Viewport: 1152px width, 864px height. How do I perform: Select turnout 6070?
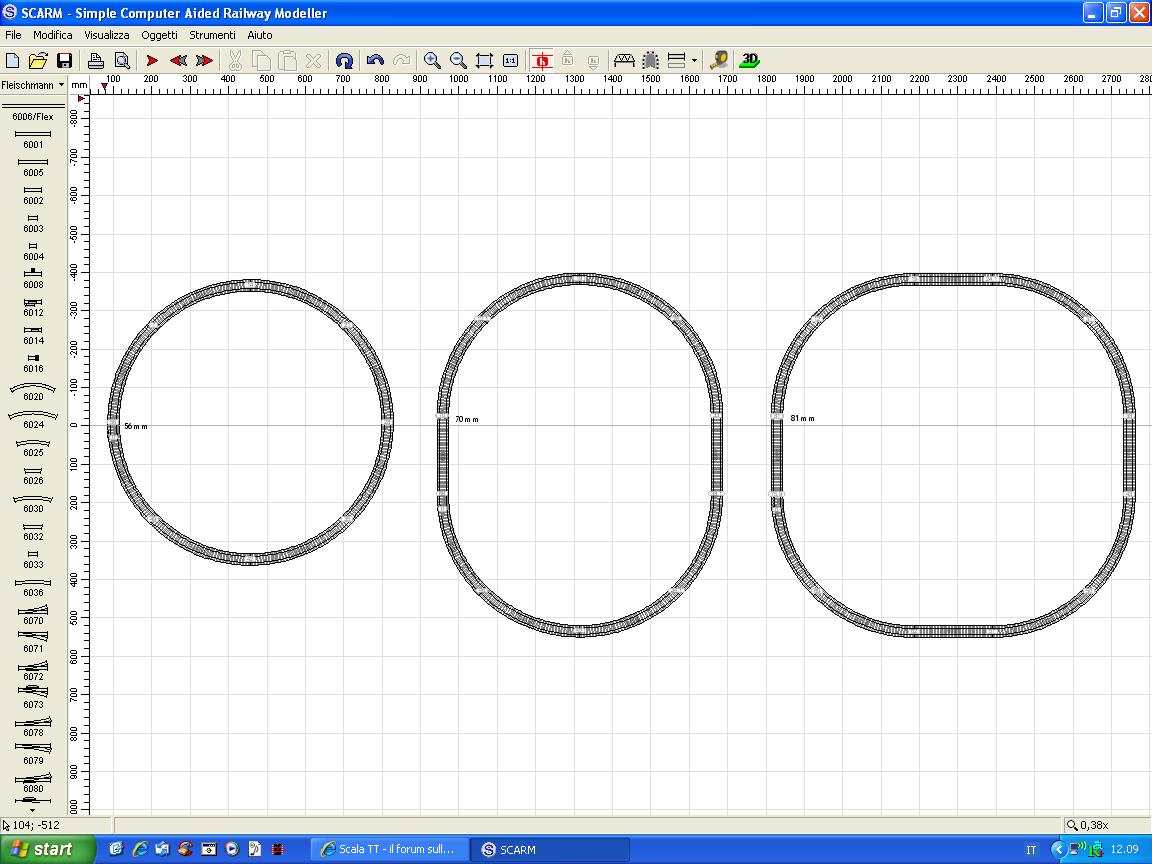[x=33, y=615]
